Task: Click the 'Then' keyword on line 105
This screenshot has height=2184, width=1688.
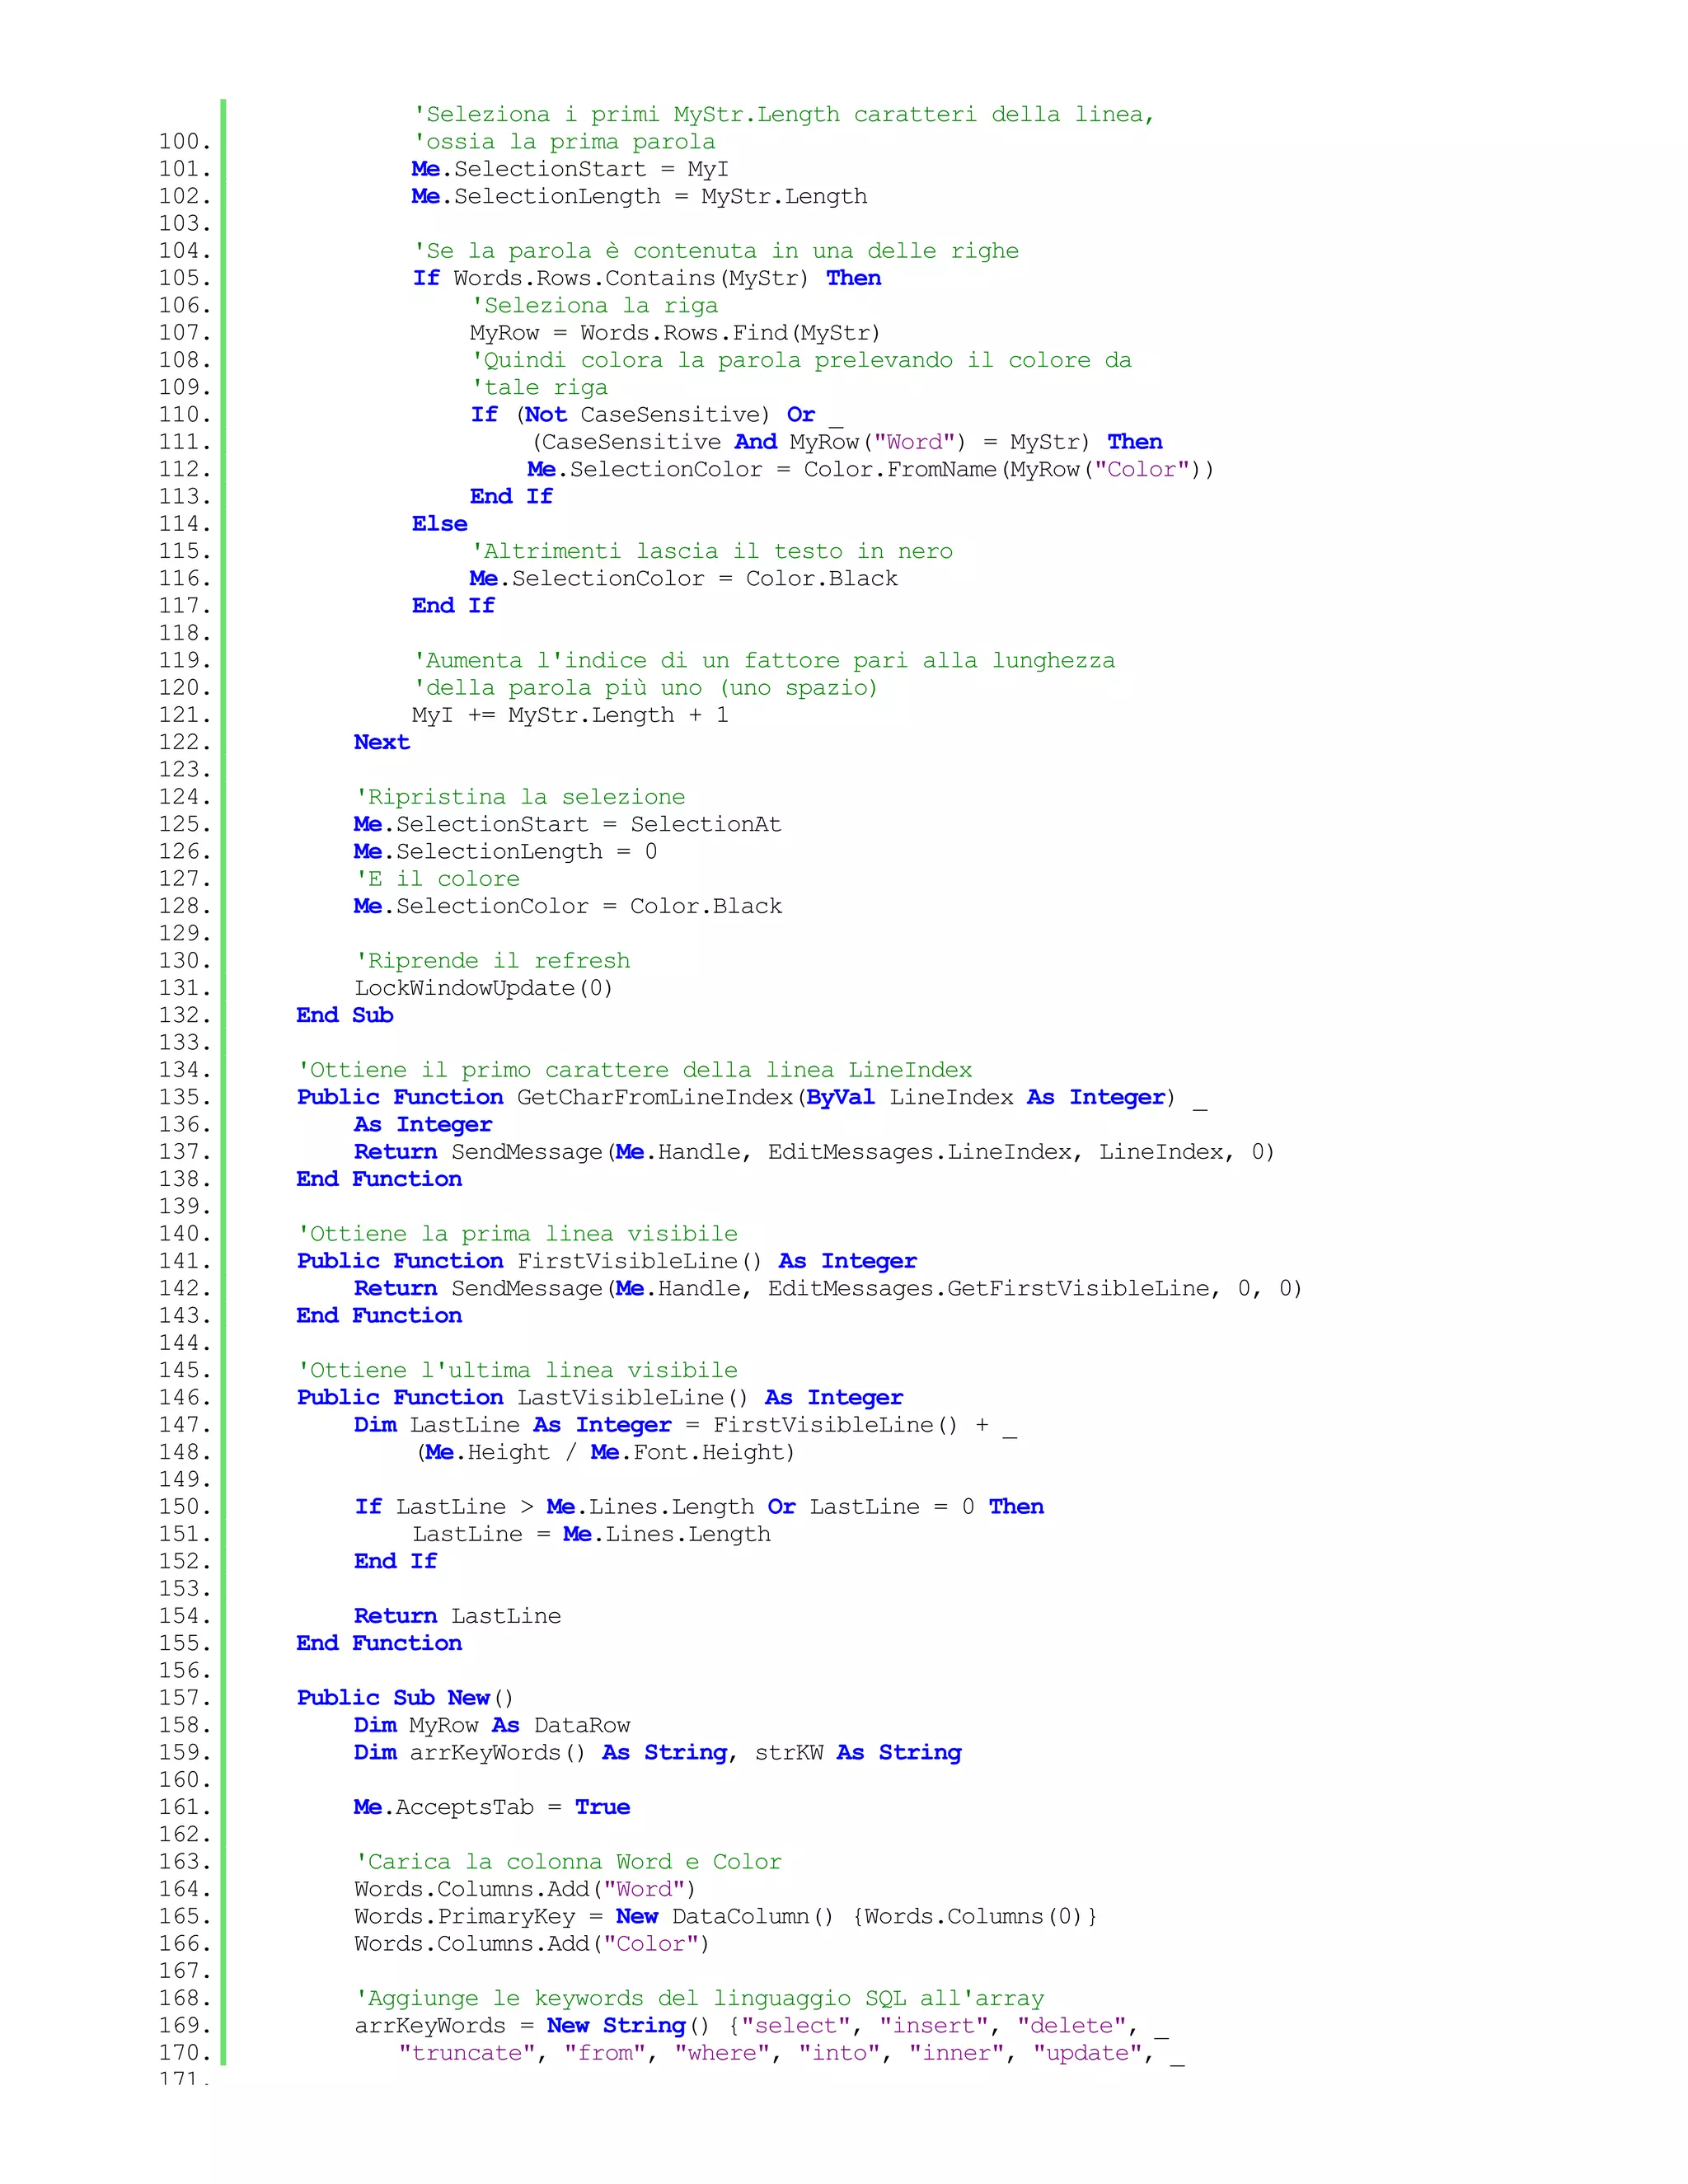Action: 853,278
